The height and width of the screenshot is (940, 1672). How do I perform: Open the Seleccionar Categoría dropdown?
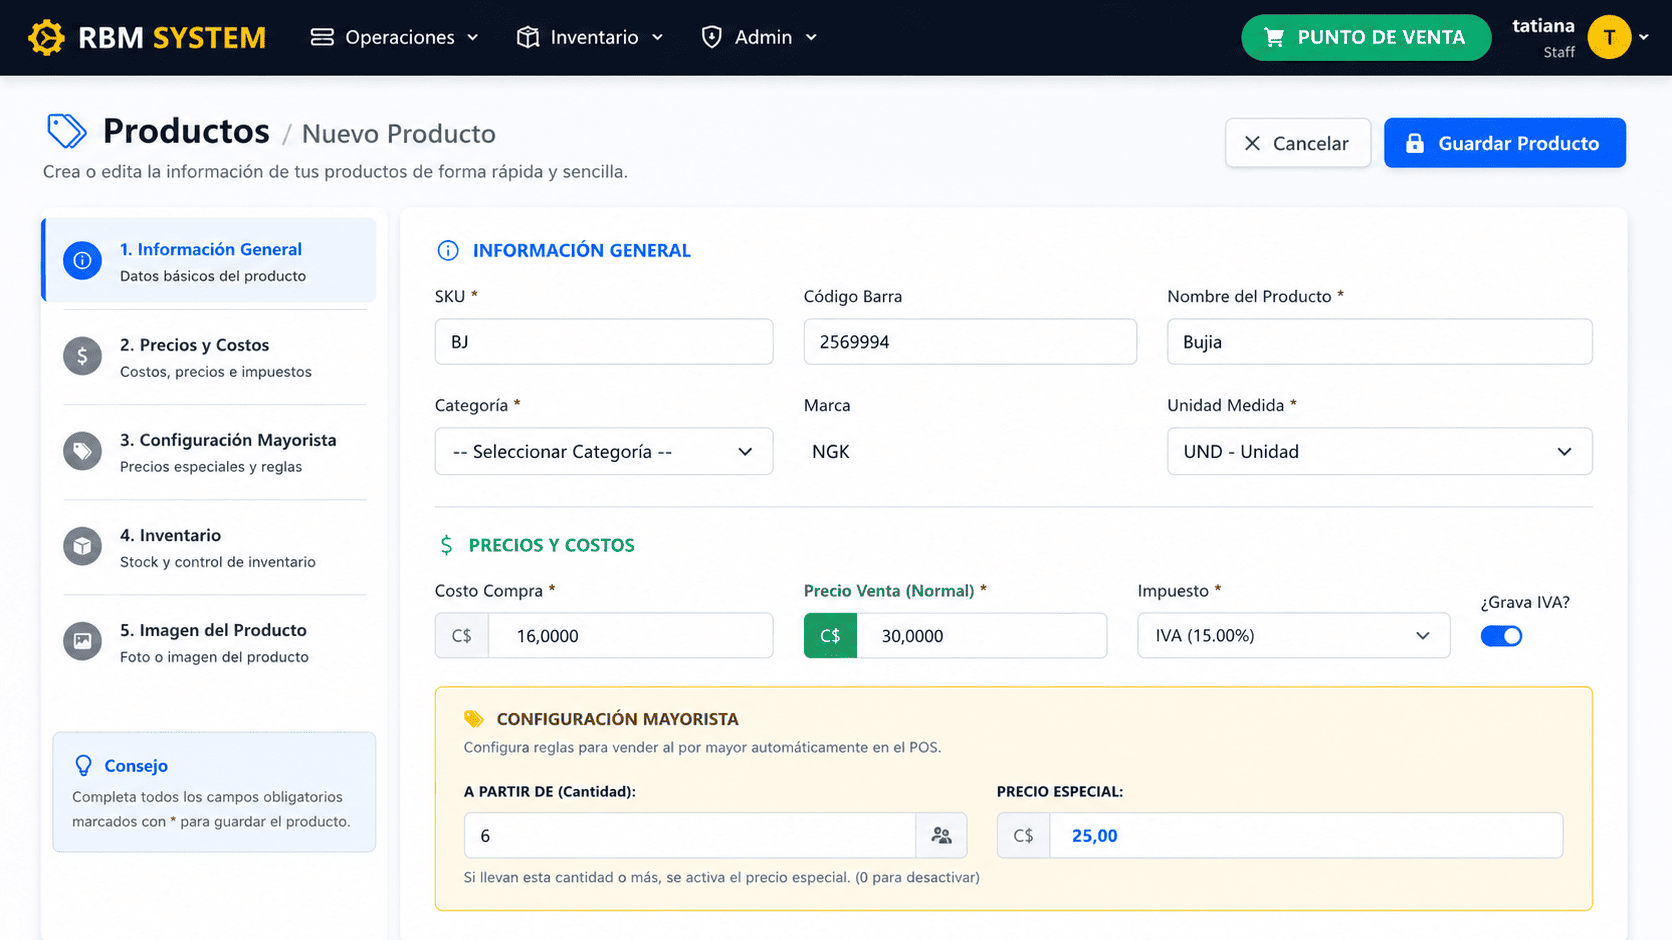(x=604, y=452)
